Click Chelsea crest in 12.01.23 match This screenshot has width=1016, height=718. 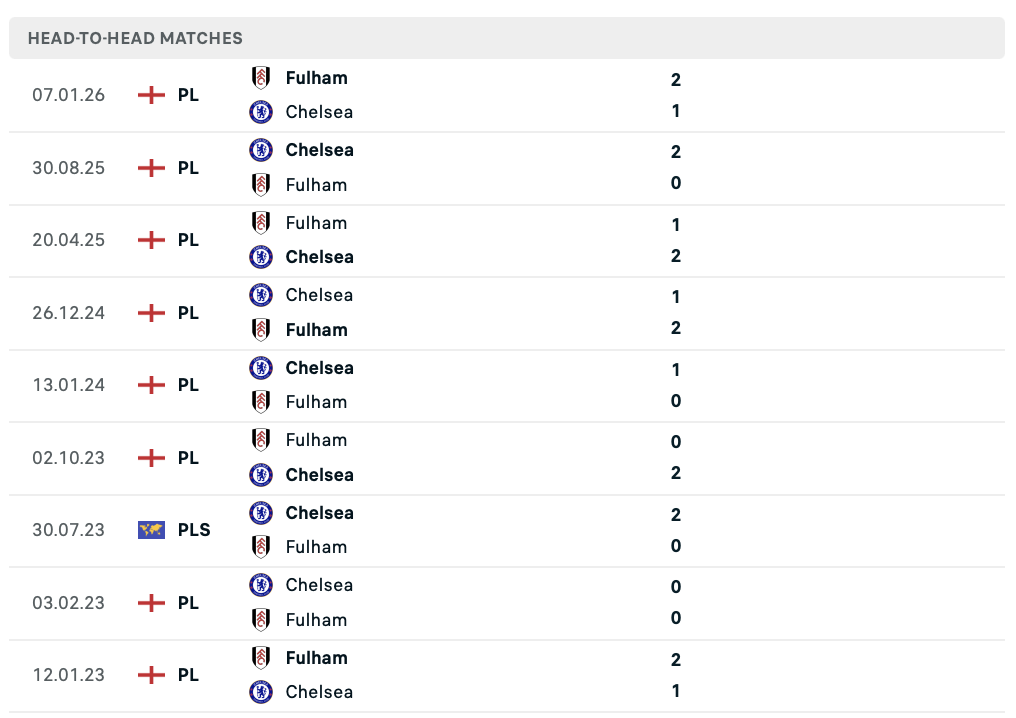coord(260,692)
